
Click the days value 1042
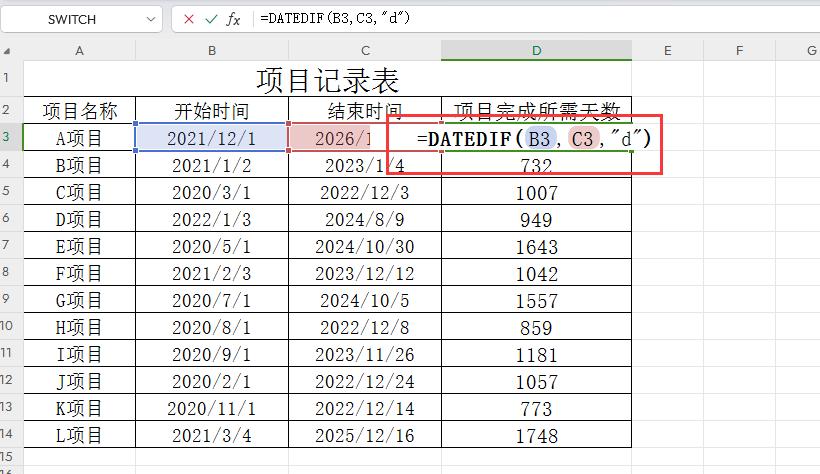537,273
